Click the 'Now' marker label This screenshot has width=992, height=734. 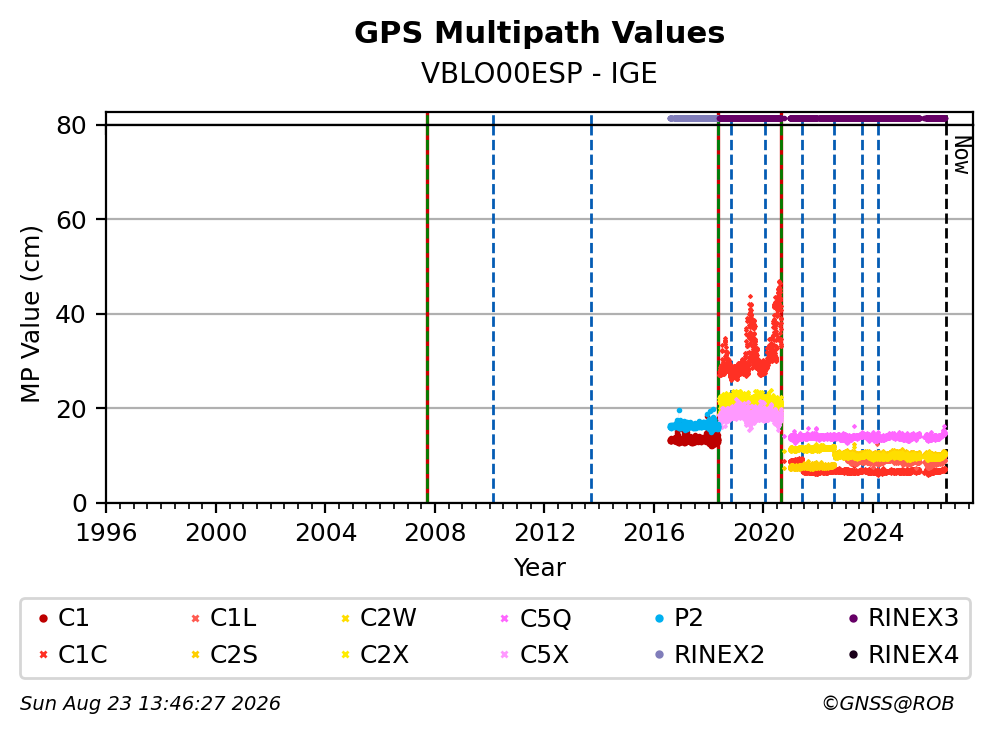962,155
